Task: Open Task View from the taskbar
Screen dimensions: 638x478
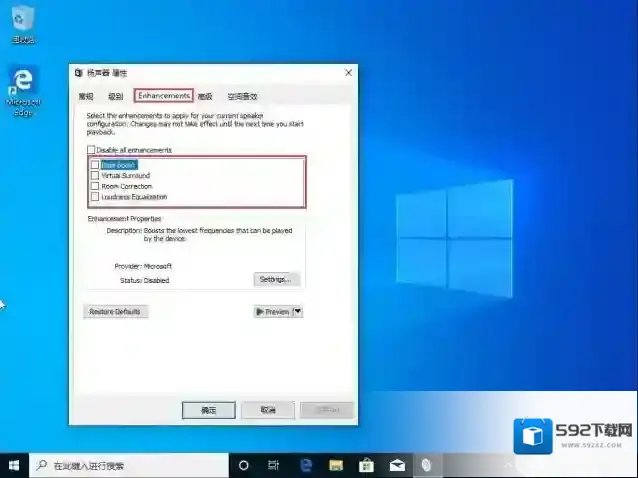Action: (x=273, y=465)
